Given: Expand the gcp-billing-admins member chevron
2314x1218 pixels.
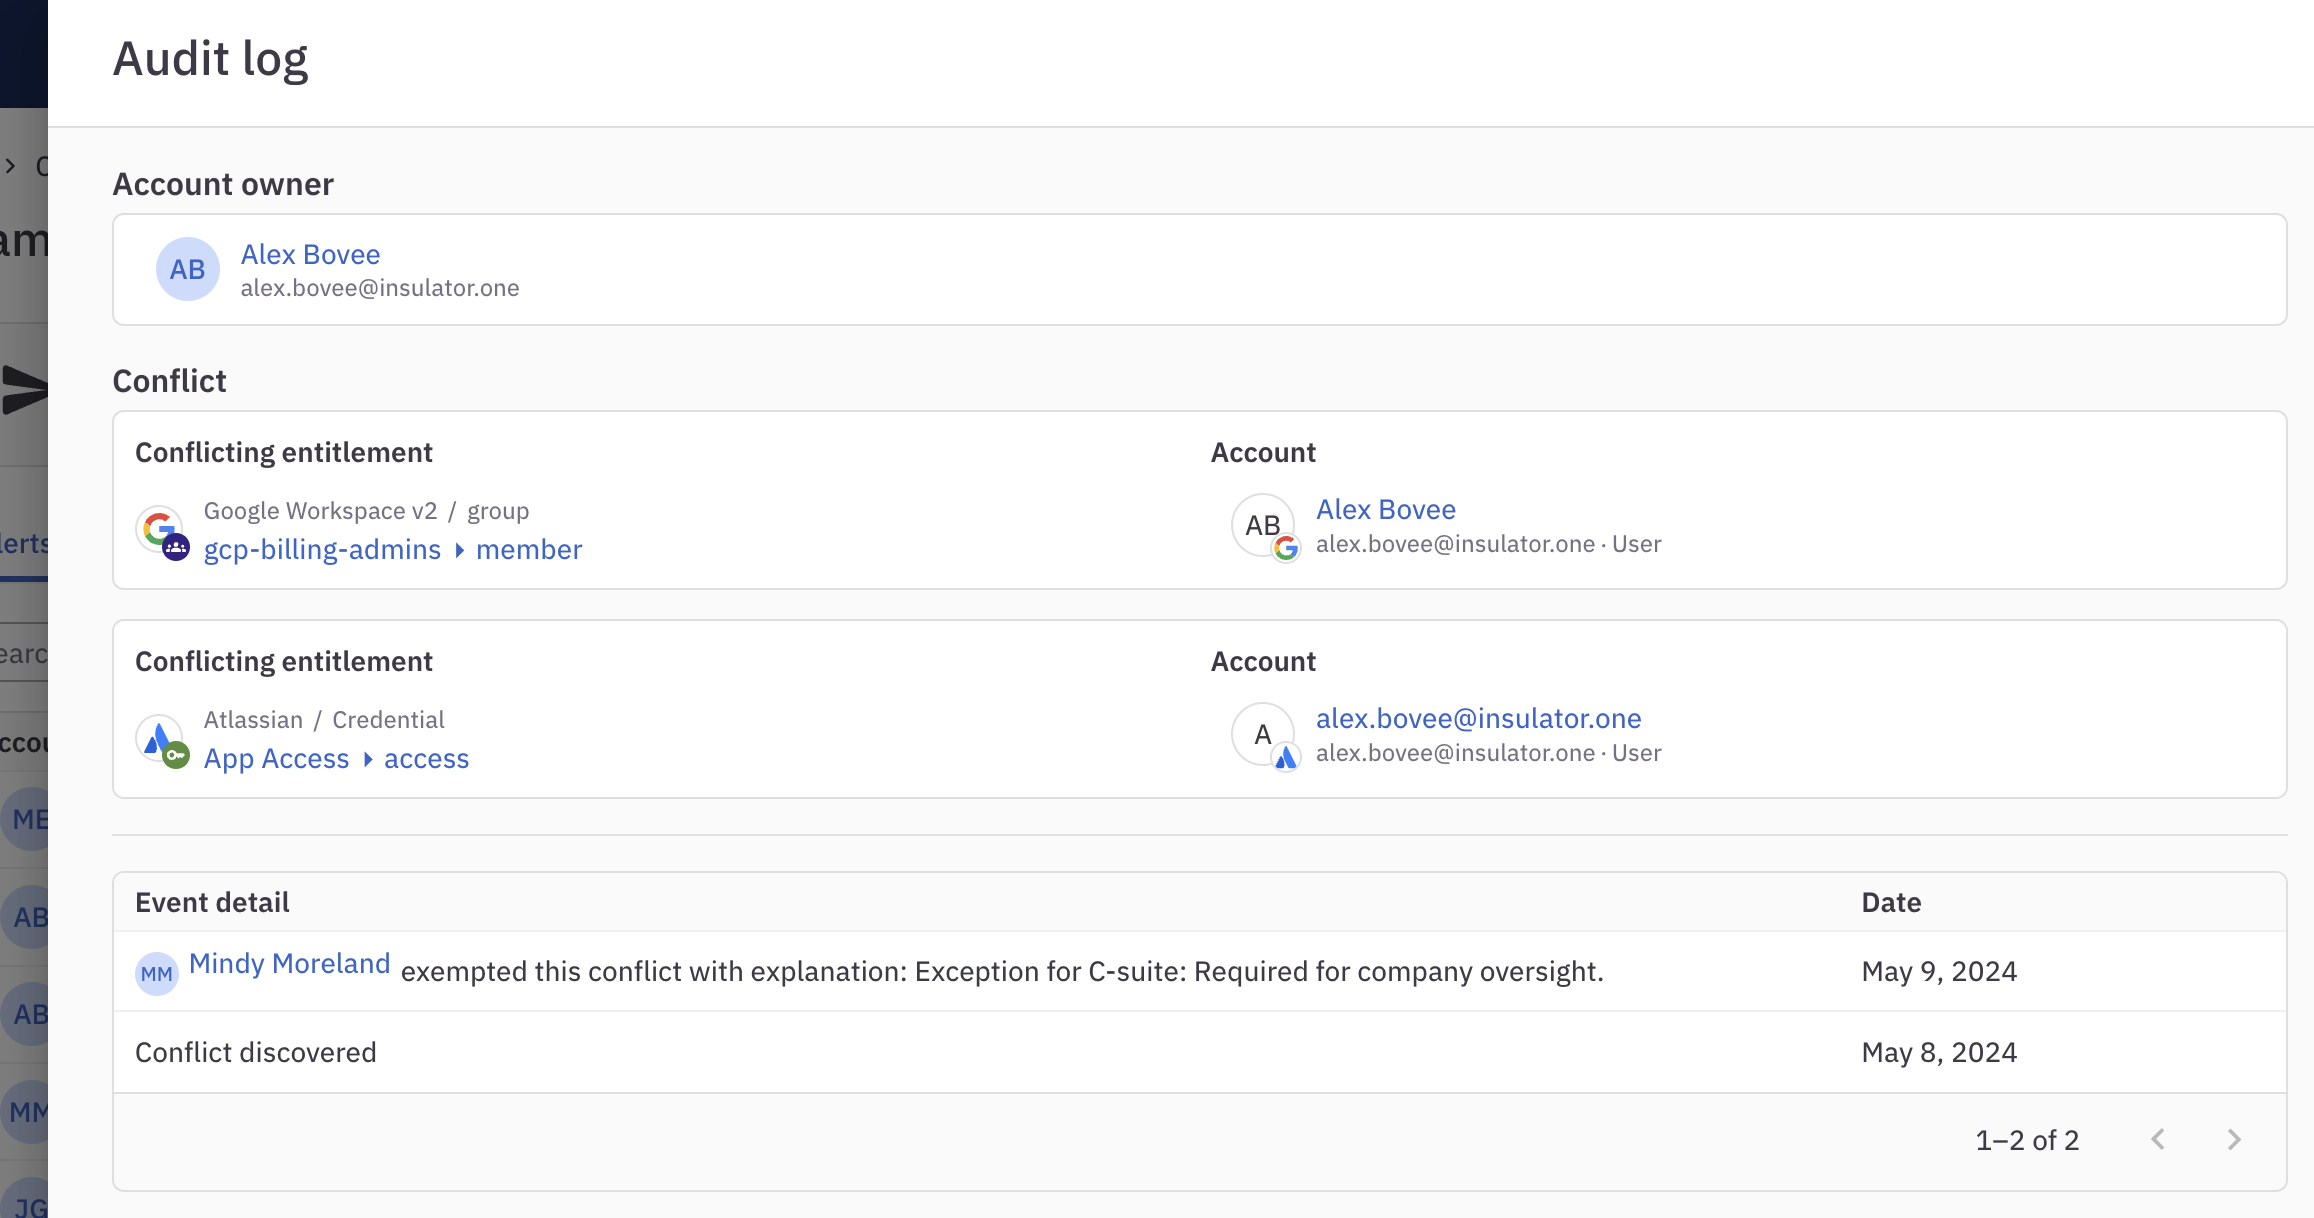Looking at the screenshot, I should [460, 550].
